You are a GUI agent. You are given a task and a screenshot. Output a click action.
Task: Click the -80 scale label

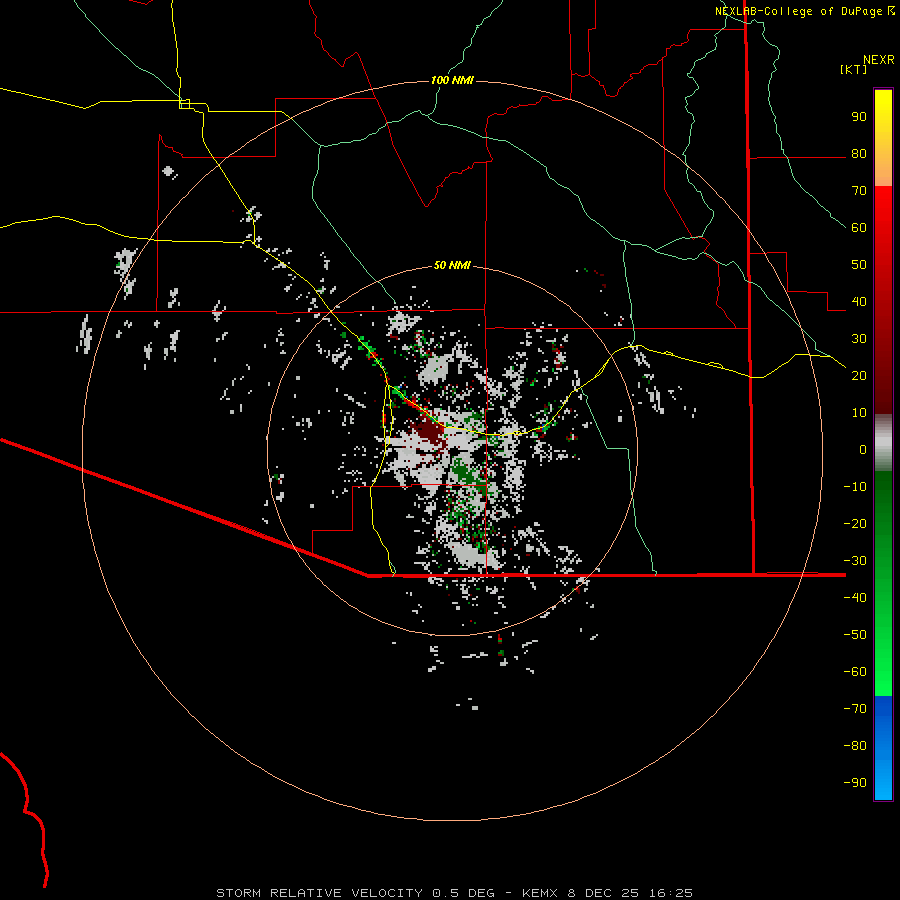click(x=855, y=746)
